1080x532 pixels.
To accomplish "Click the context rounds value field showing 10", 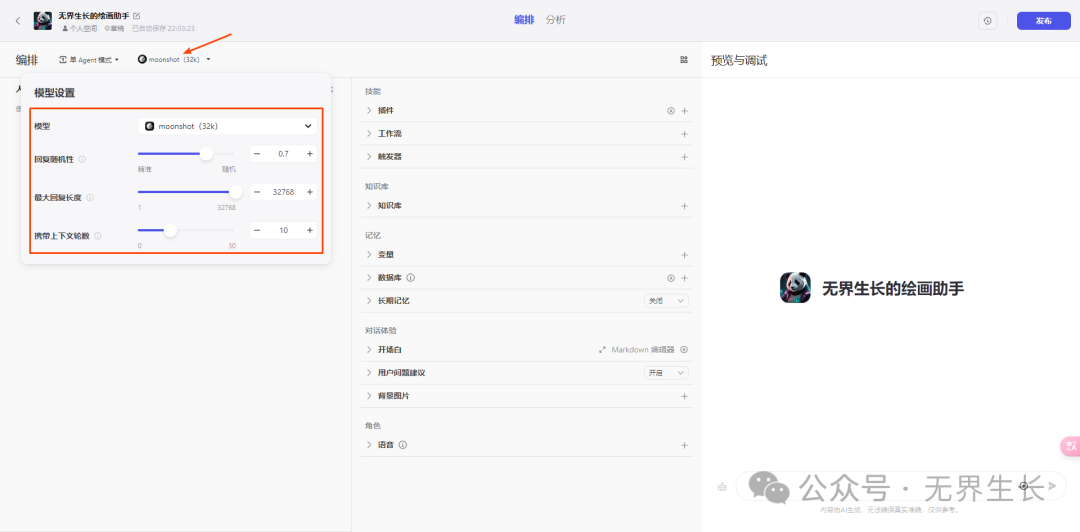I will (283, 230).
